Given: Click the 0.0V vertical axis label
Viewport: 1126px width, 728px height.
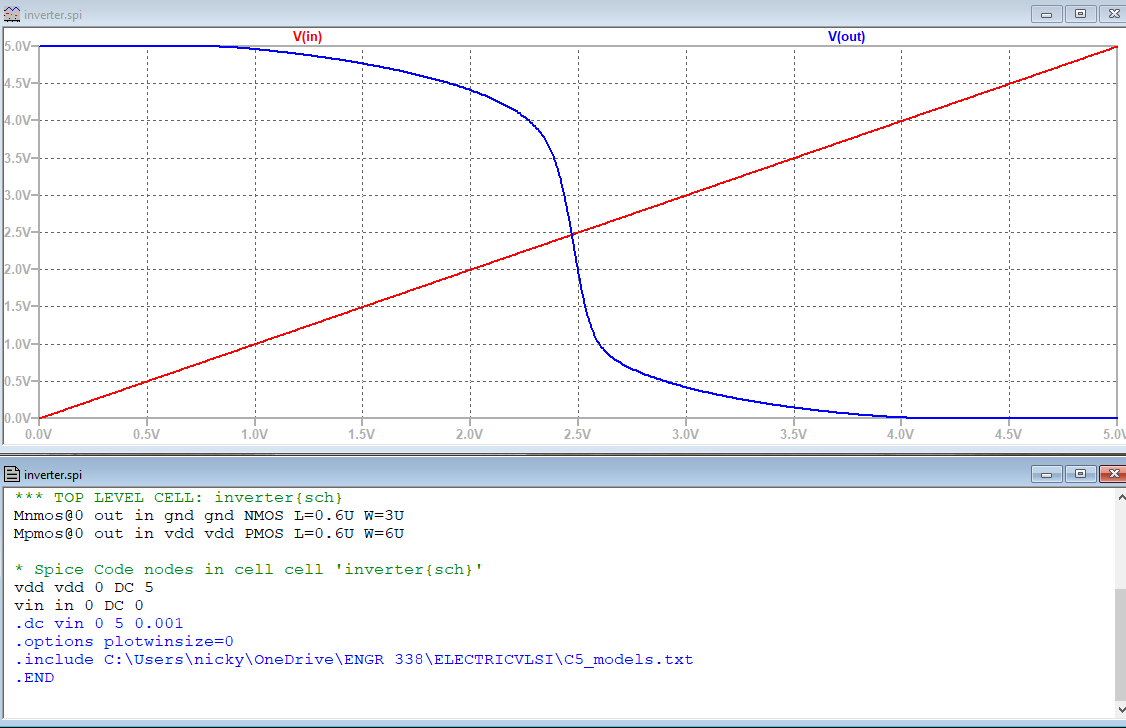Looking at the screenshot, I should point(17,418).
